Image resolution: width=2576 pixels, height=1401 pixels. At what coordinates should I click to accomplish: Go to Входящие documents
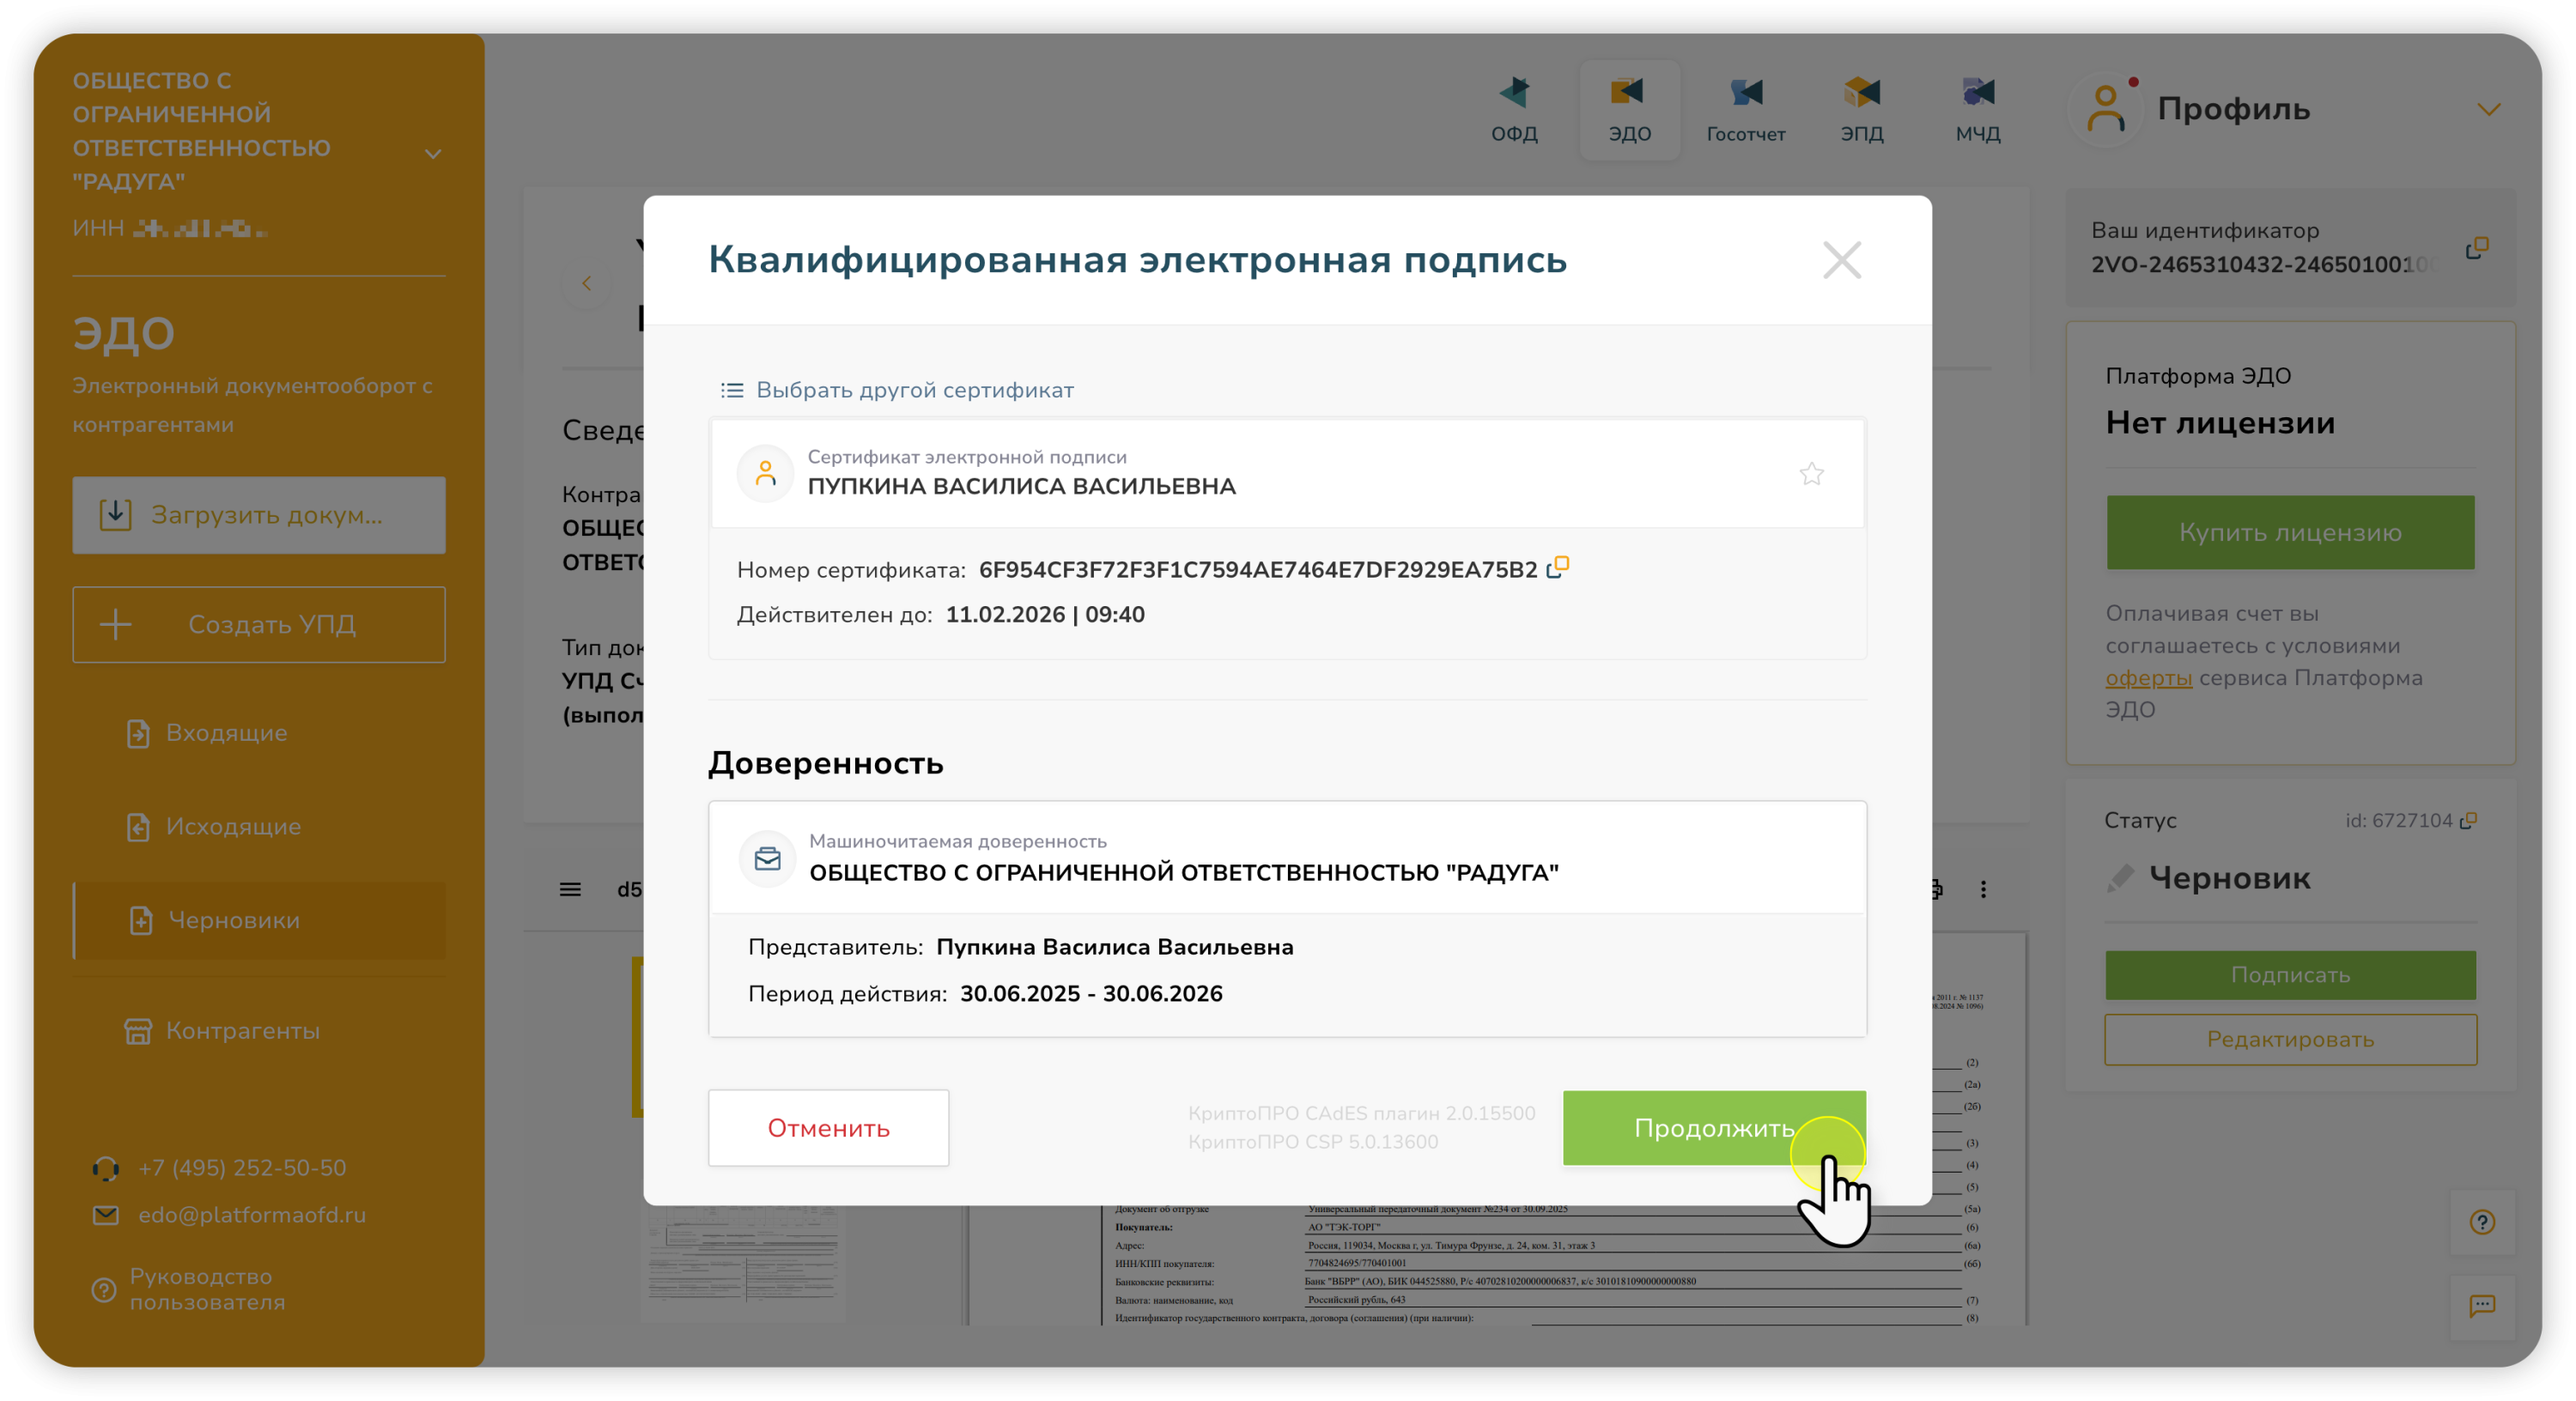pyautogui.click(x=226, y=733)
